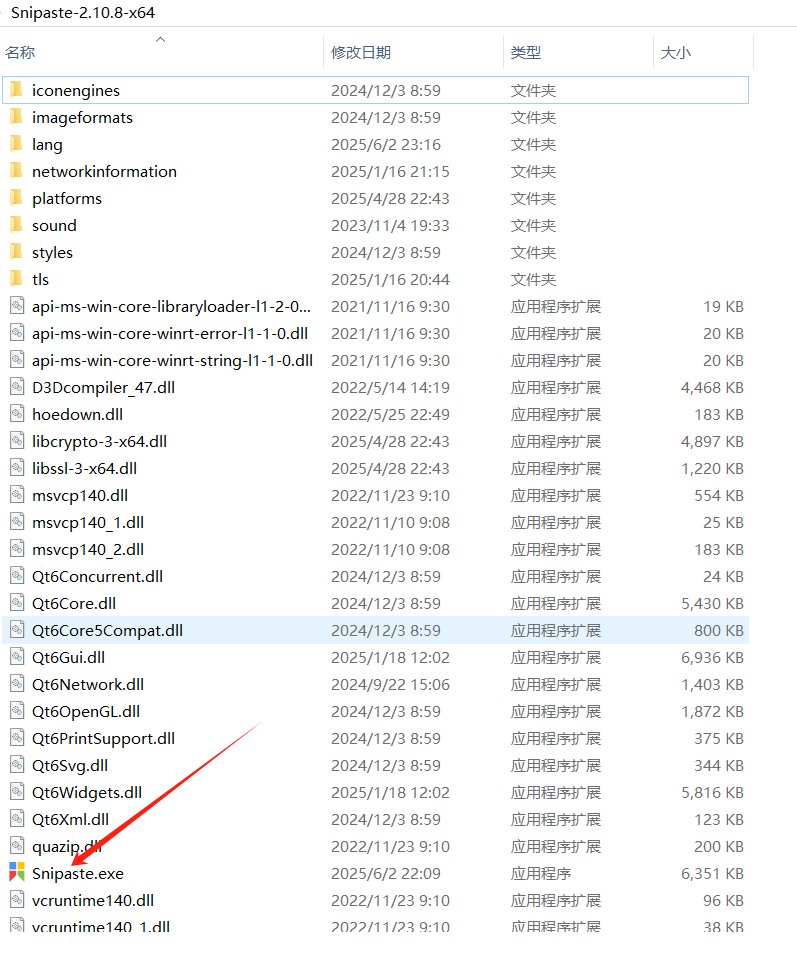
Task: Click the sound folder icon
Action: 17,225
